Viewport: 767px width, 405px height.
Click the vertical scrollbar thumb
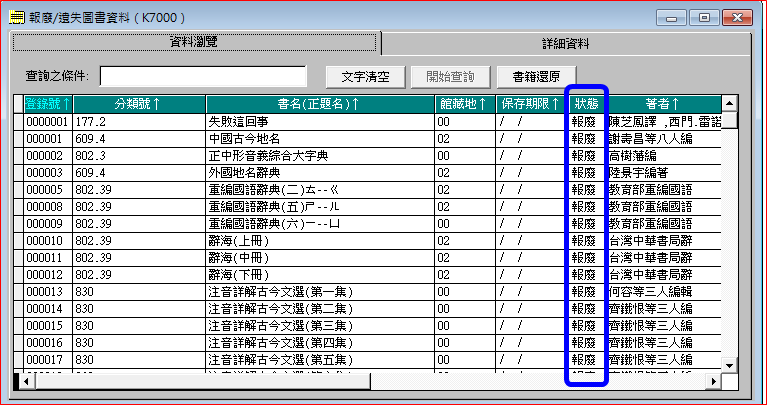point(729,120)
